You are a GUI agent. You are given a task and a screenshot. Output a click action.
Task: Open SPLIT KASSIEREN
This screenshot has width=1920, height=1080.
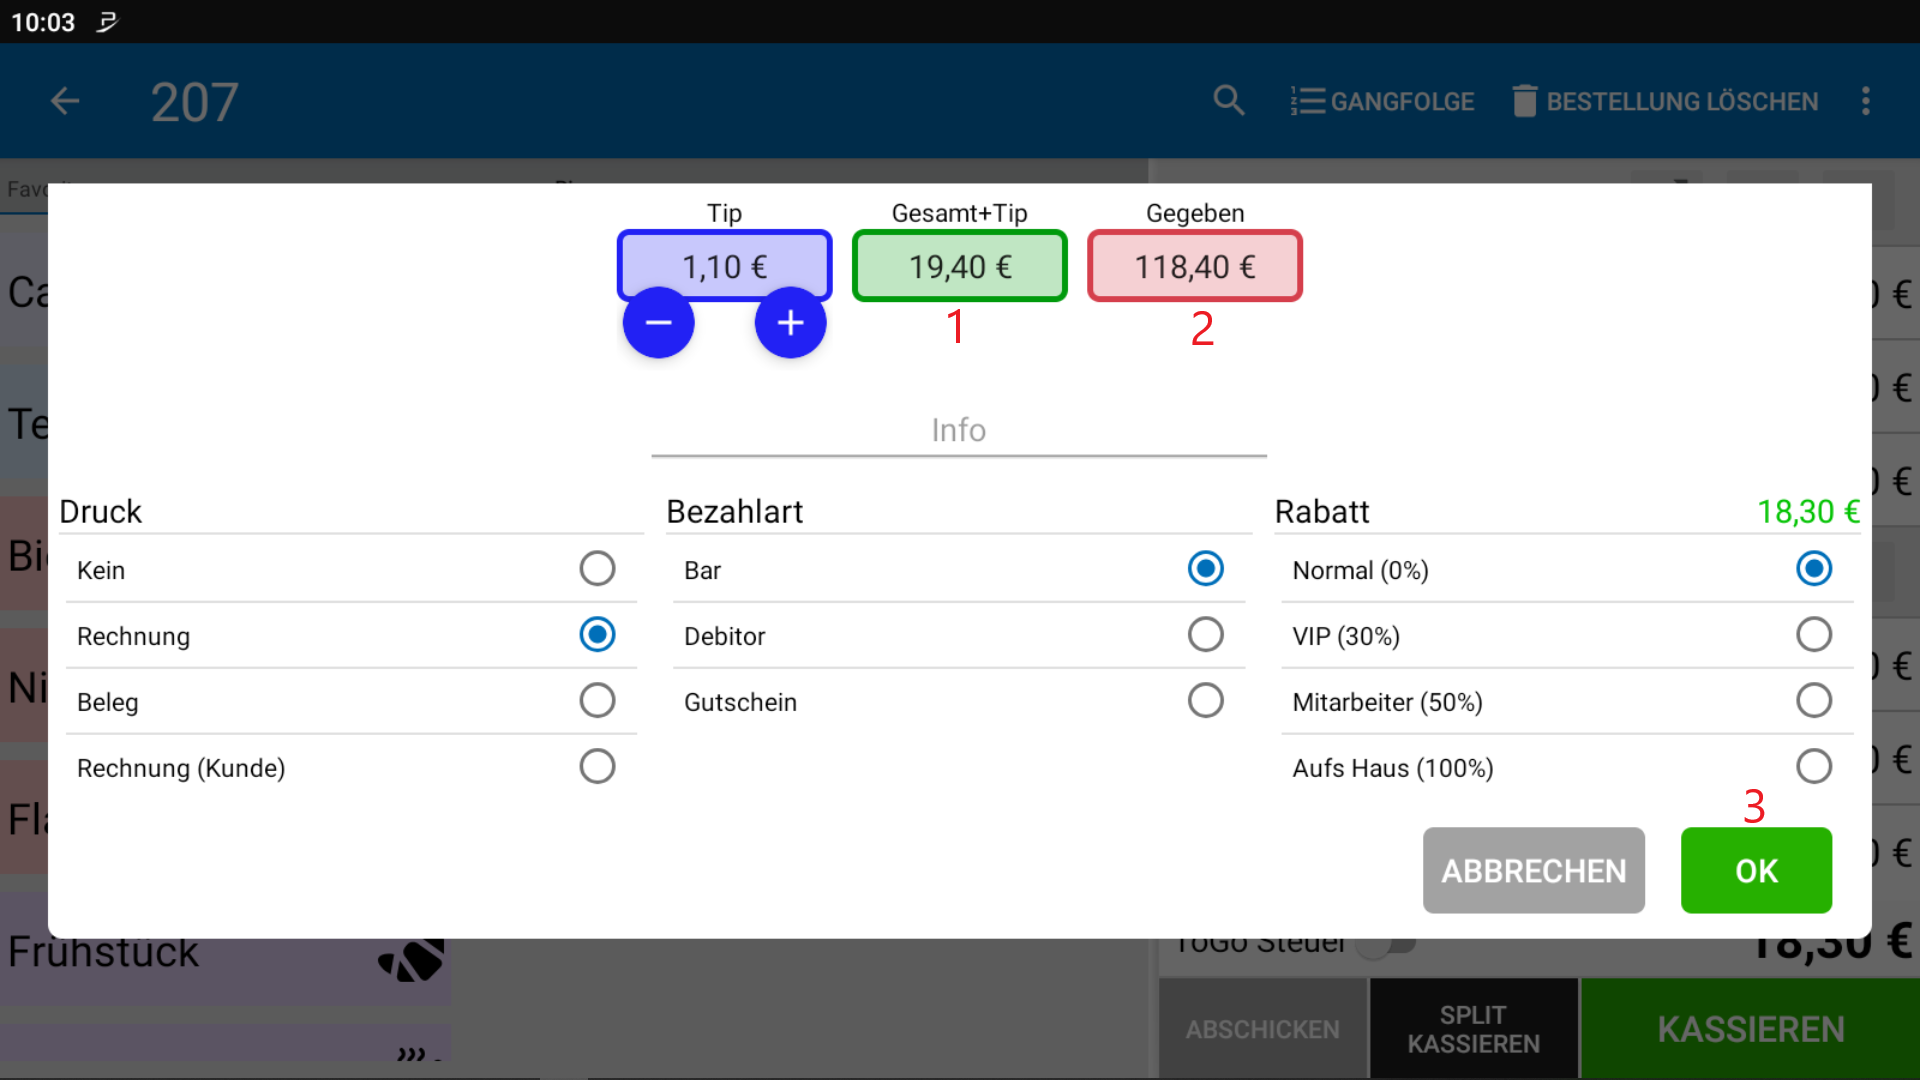coord(1473,1028)
